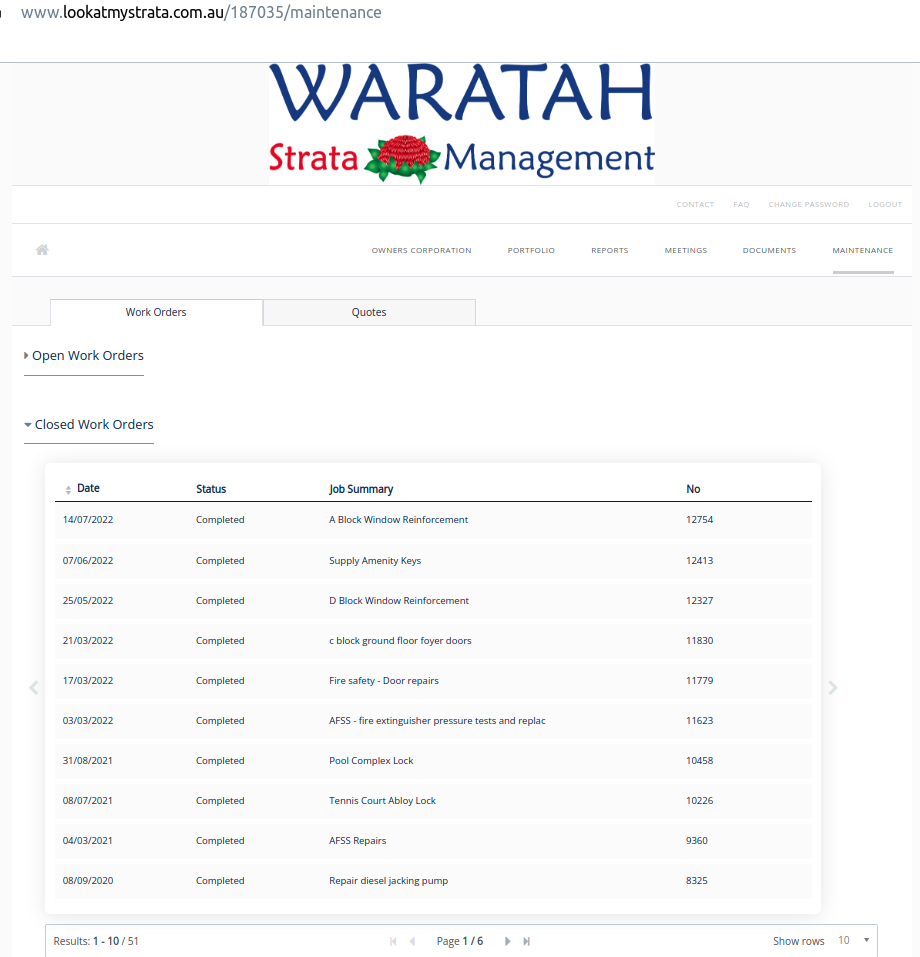Image resolution: width=920 pixels, height=957 pixels.
Task: Sort table by the Date column
Action: (87, 489)
